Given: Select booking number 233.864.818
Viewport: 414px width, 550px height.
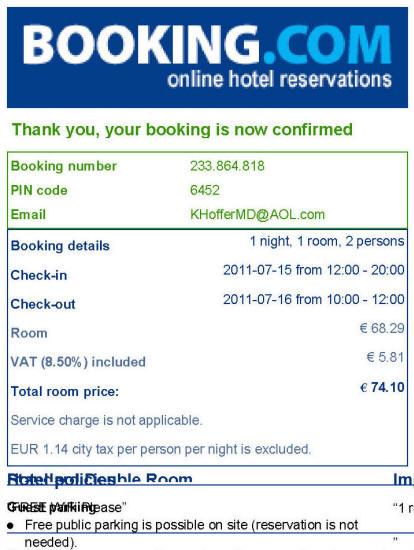Looking at the screenshot, I should click(x=227, y=166).
